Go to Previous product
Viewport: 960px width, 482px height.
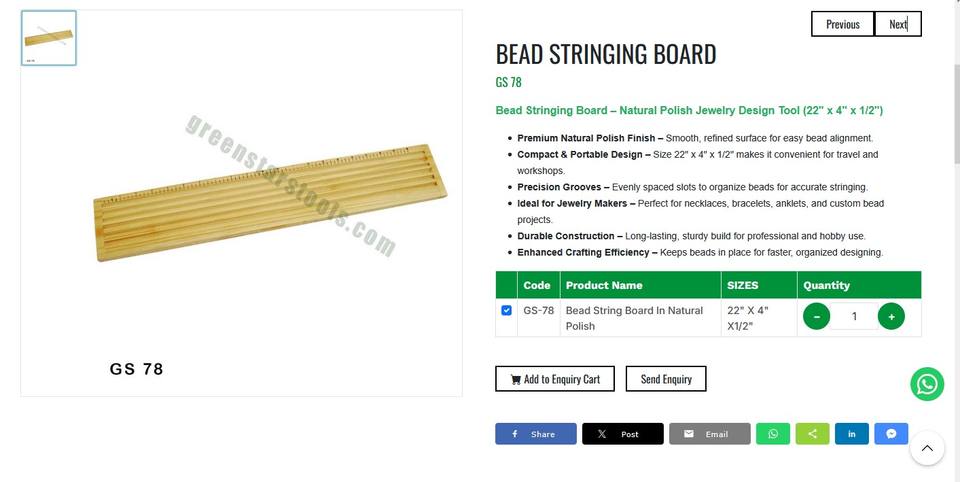click(x=842, y=24)
